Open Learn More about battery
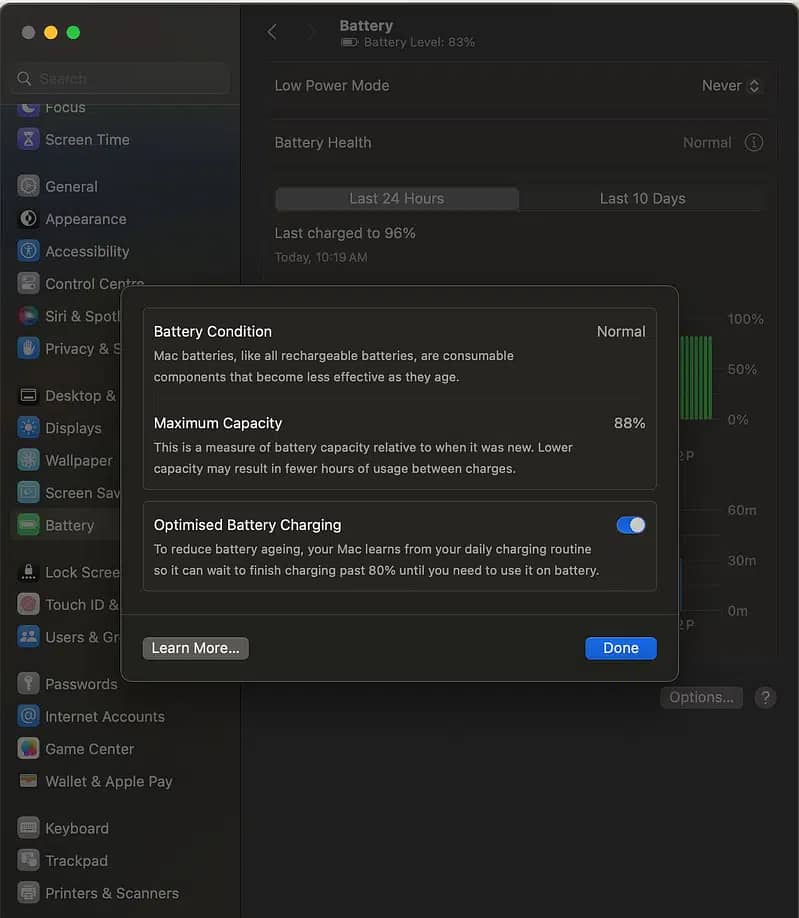The width and height of the screenshot is (799, 918). click(x=196, y=648)
